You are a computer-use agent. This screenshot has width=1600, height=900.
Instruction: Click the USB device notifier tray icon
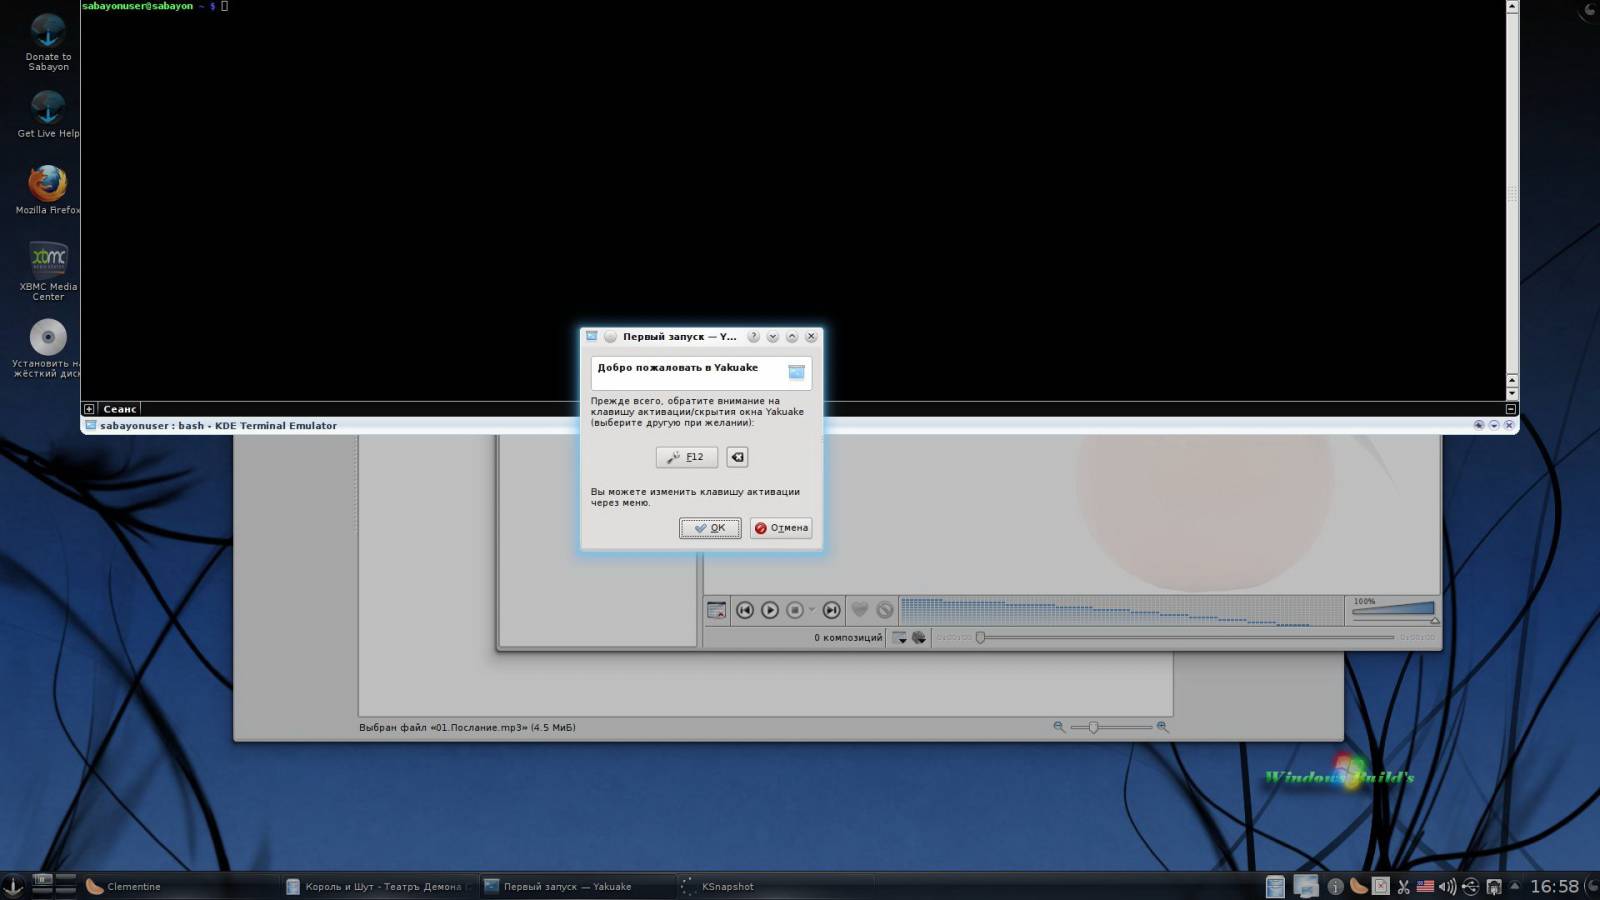1471,887
